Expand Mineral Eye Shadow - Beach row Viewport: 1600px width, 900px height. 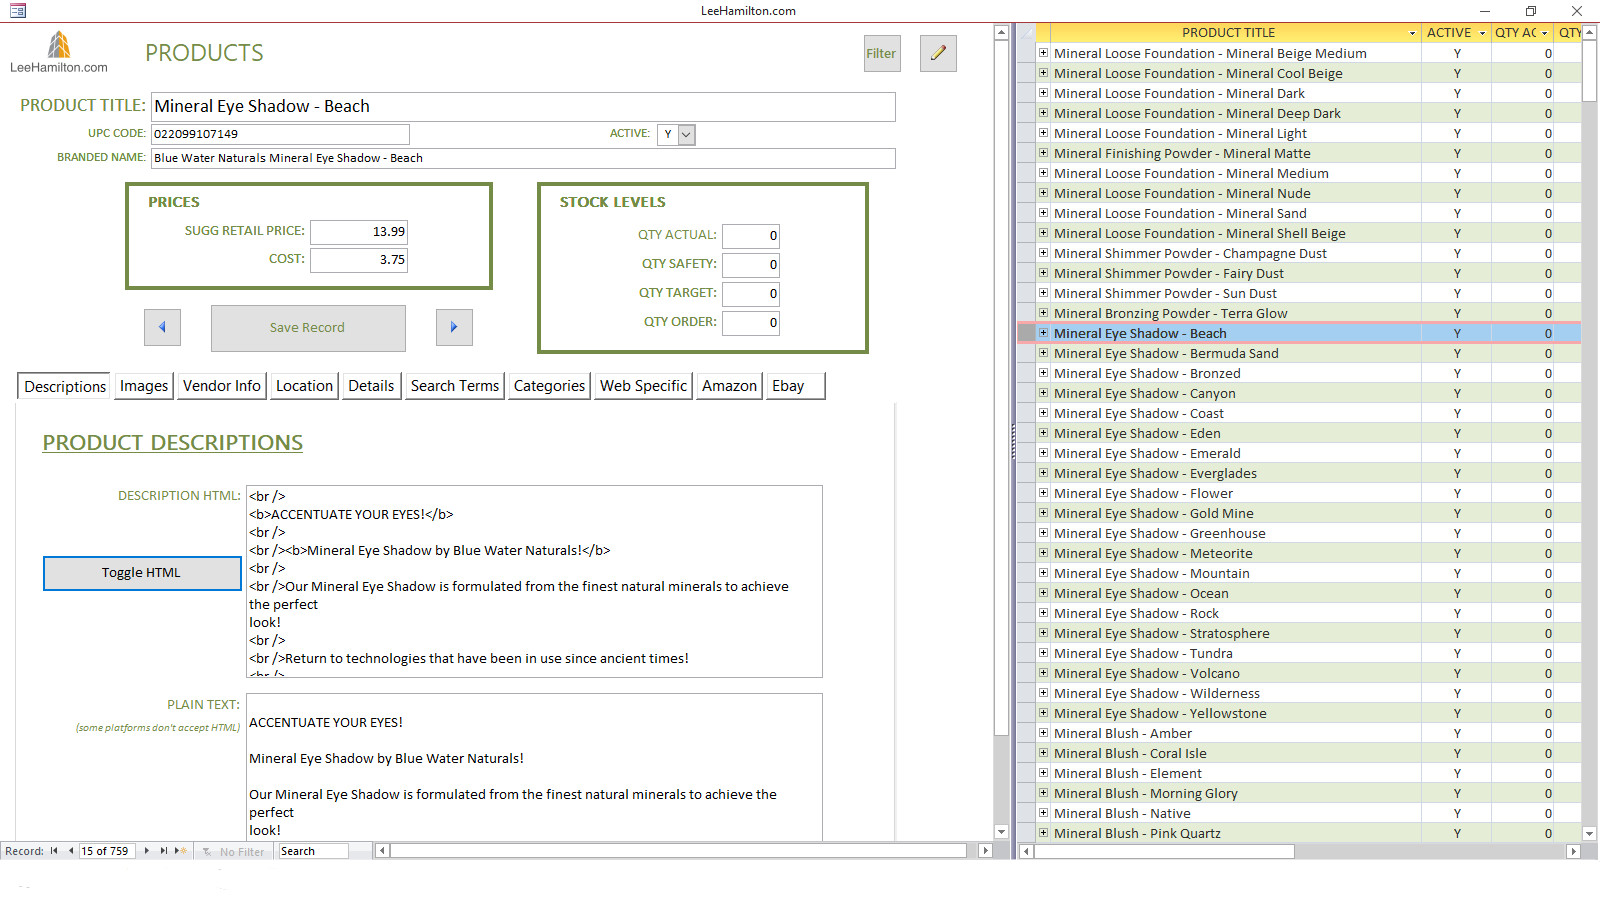pyautogui.click(x=1043, y=333)
